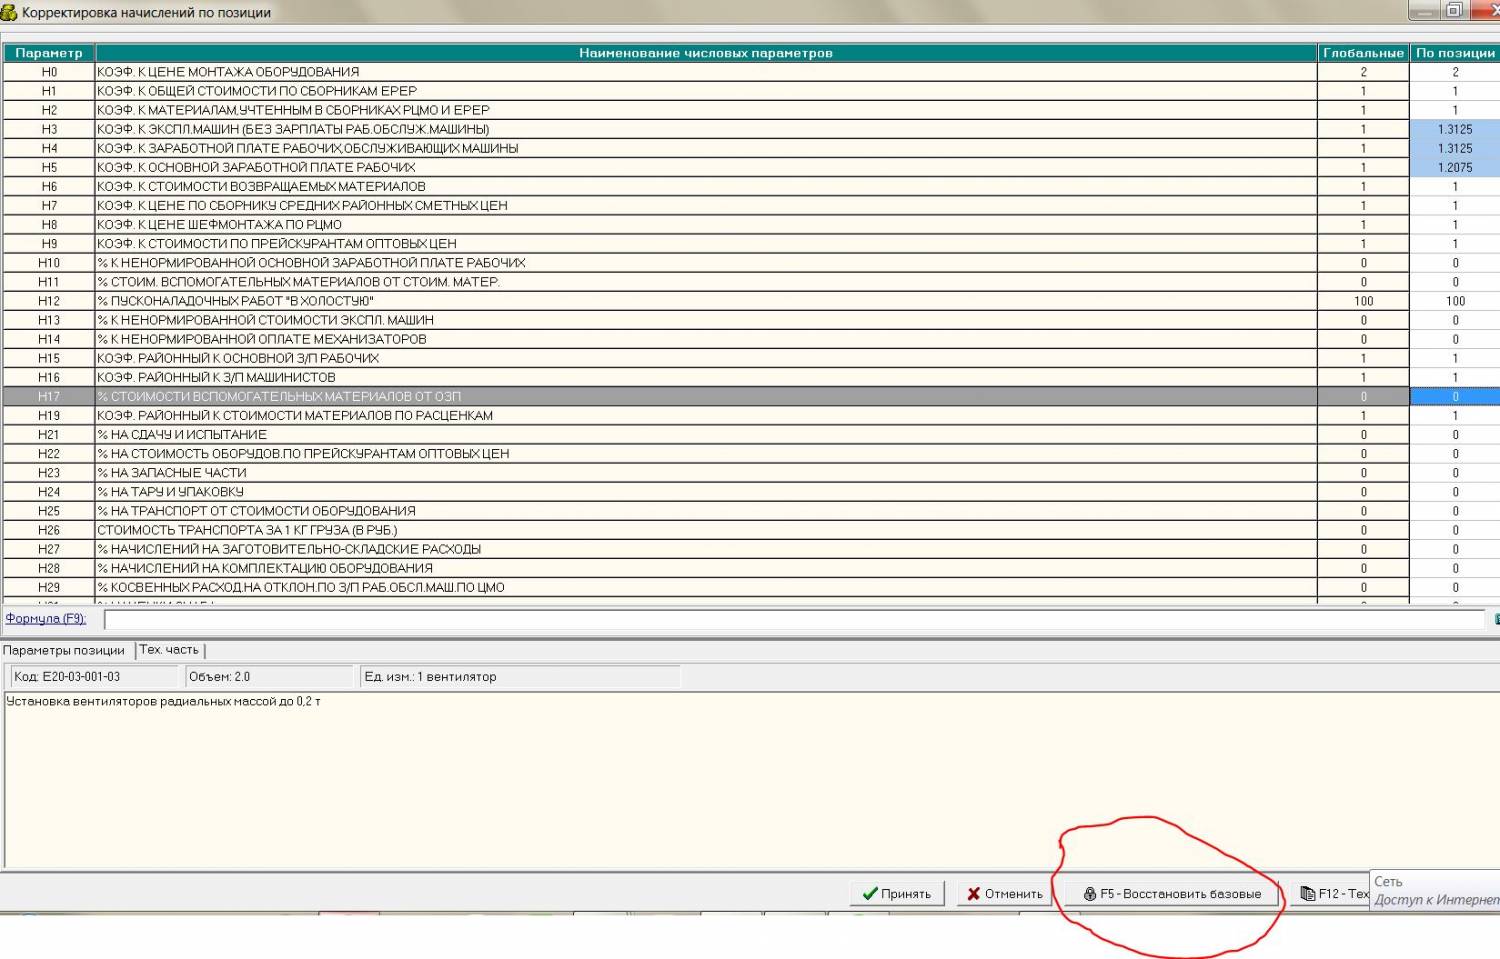1500x959 pixels.
Task: Click the global value in row H1
Action: point(1363,91)
